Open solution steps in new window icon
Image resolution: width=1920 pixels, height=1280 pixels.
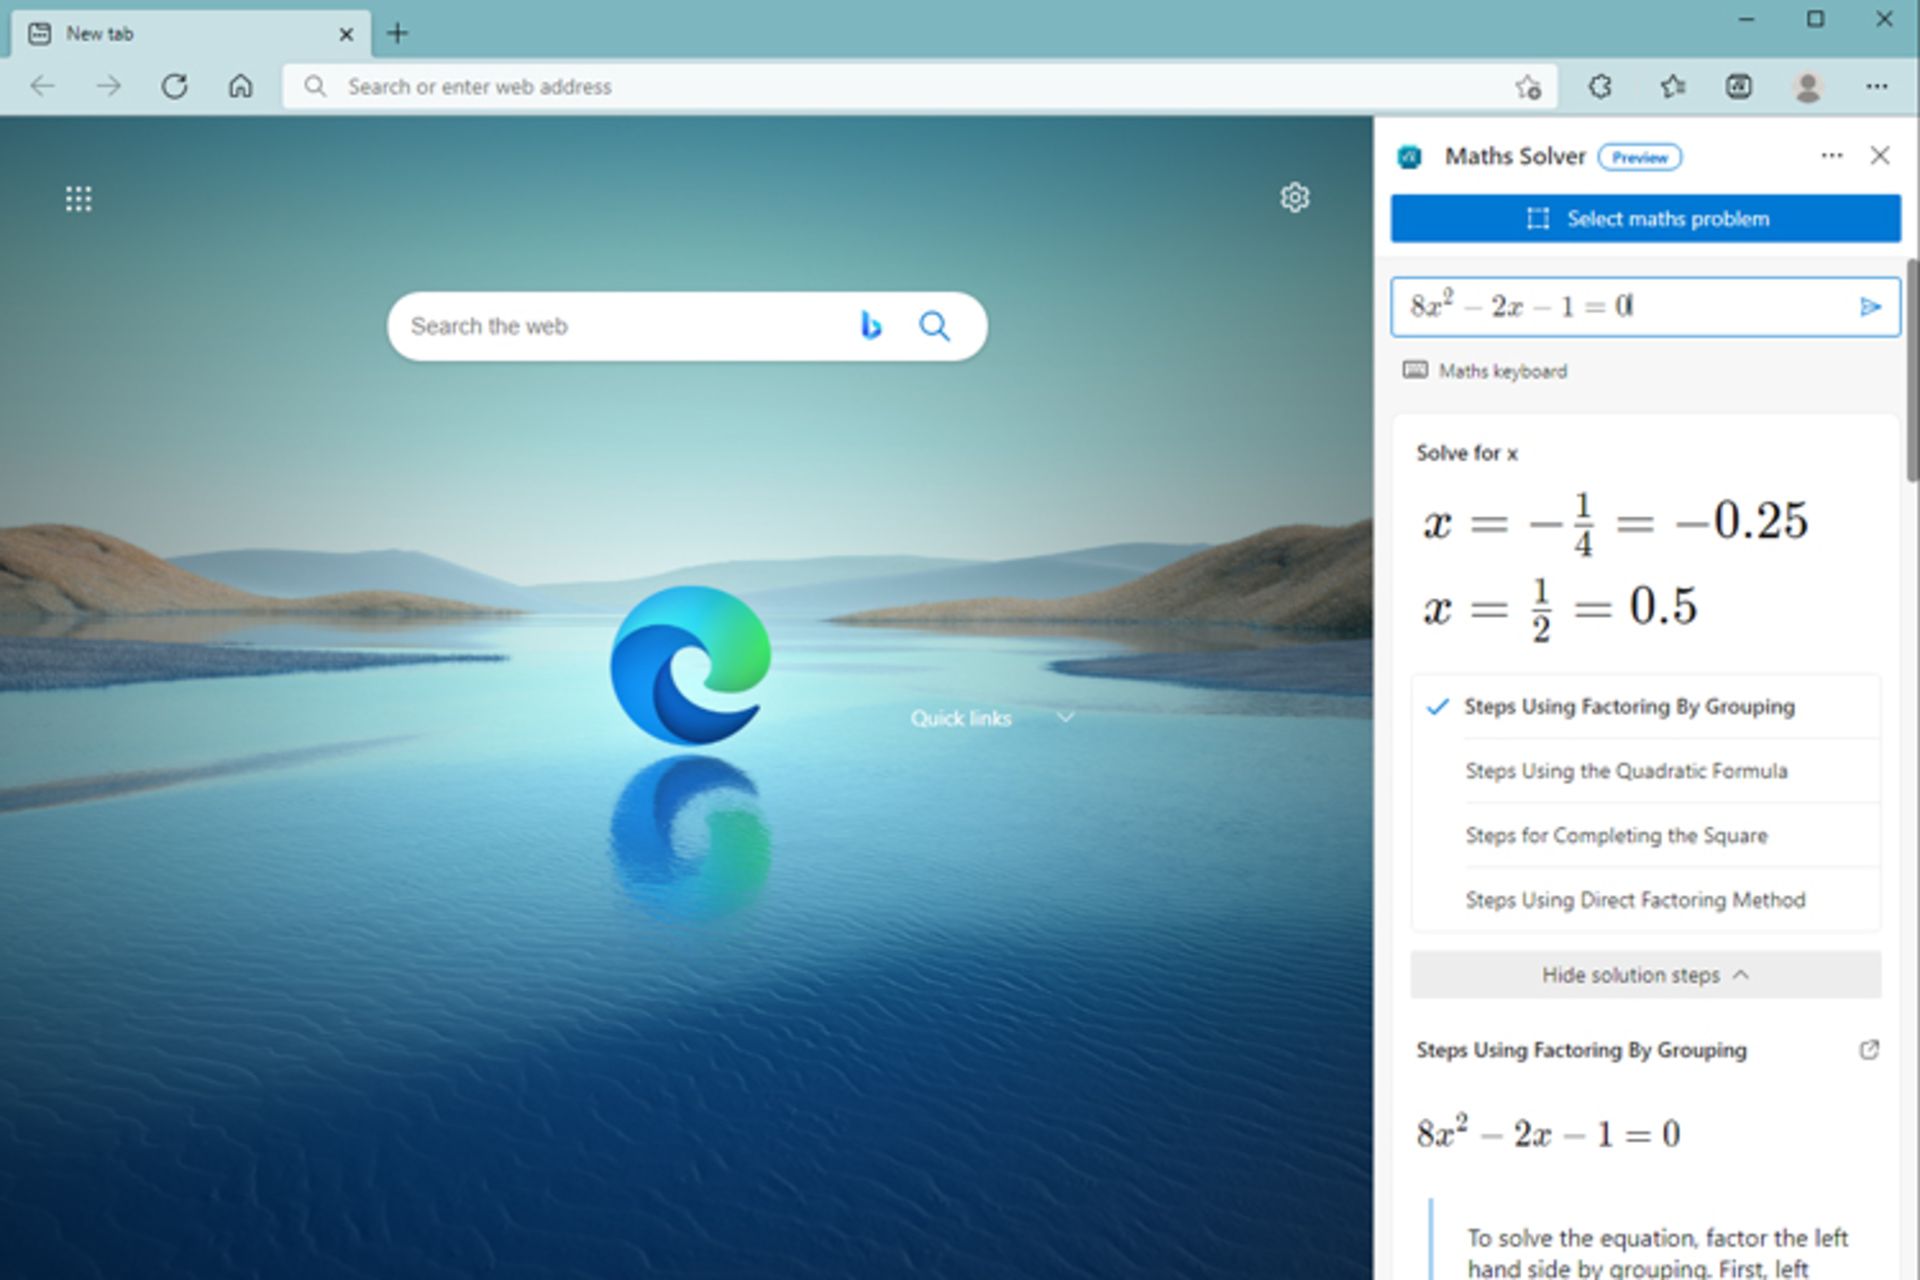pos(1869,1049)
